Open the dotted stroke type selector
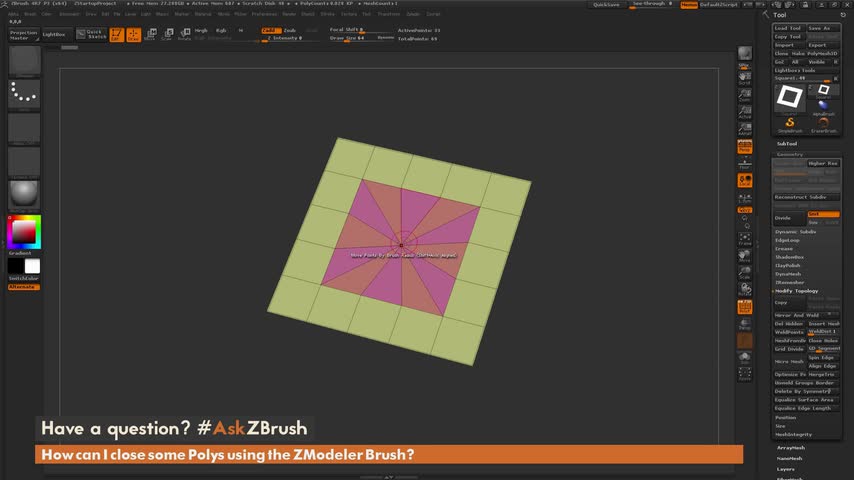The image size is (854, 480). click(x=25, y=94)
